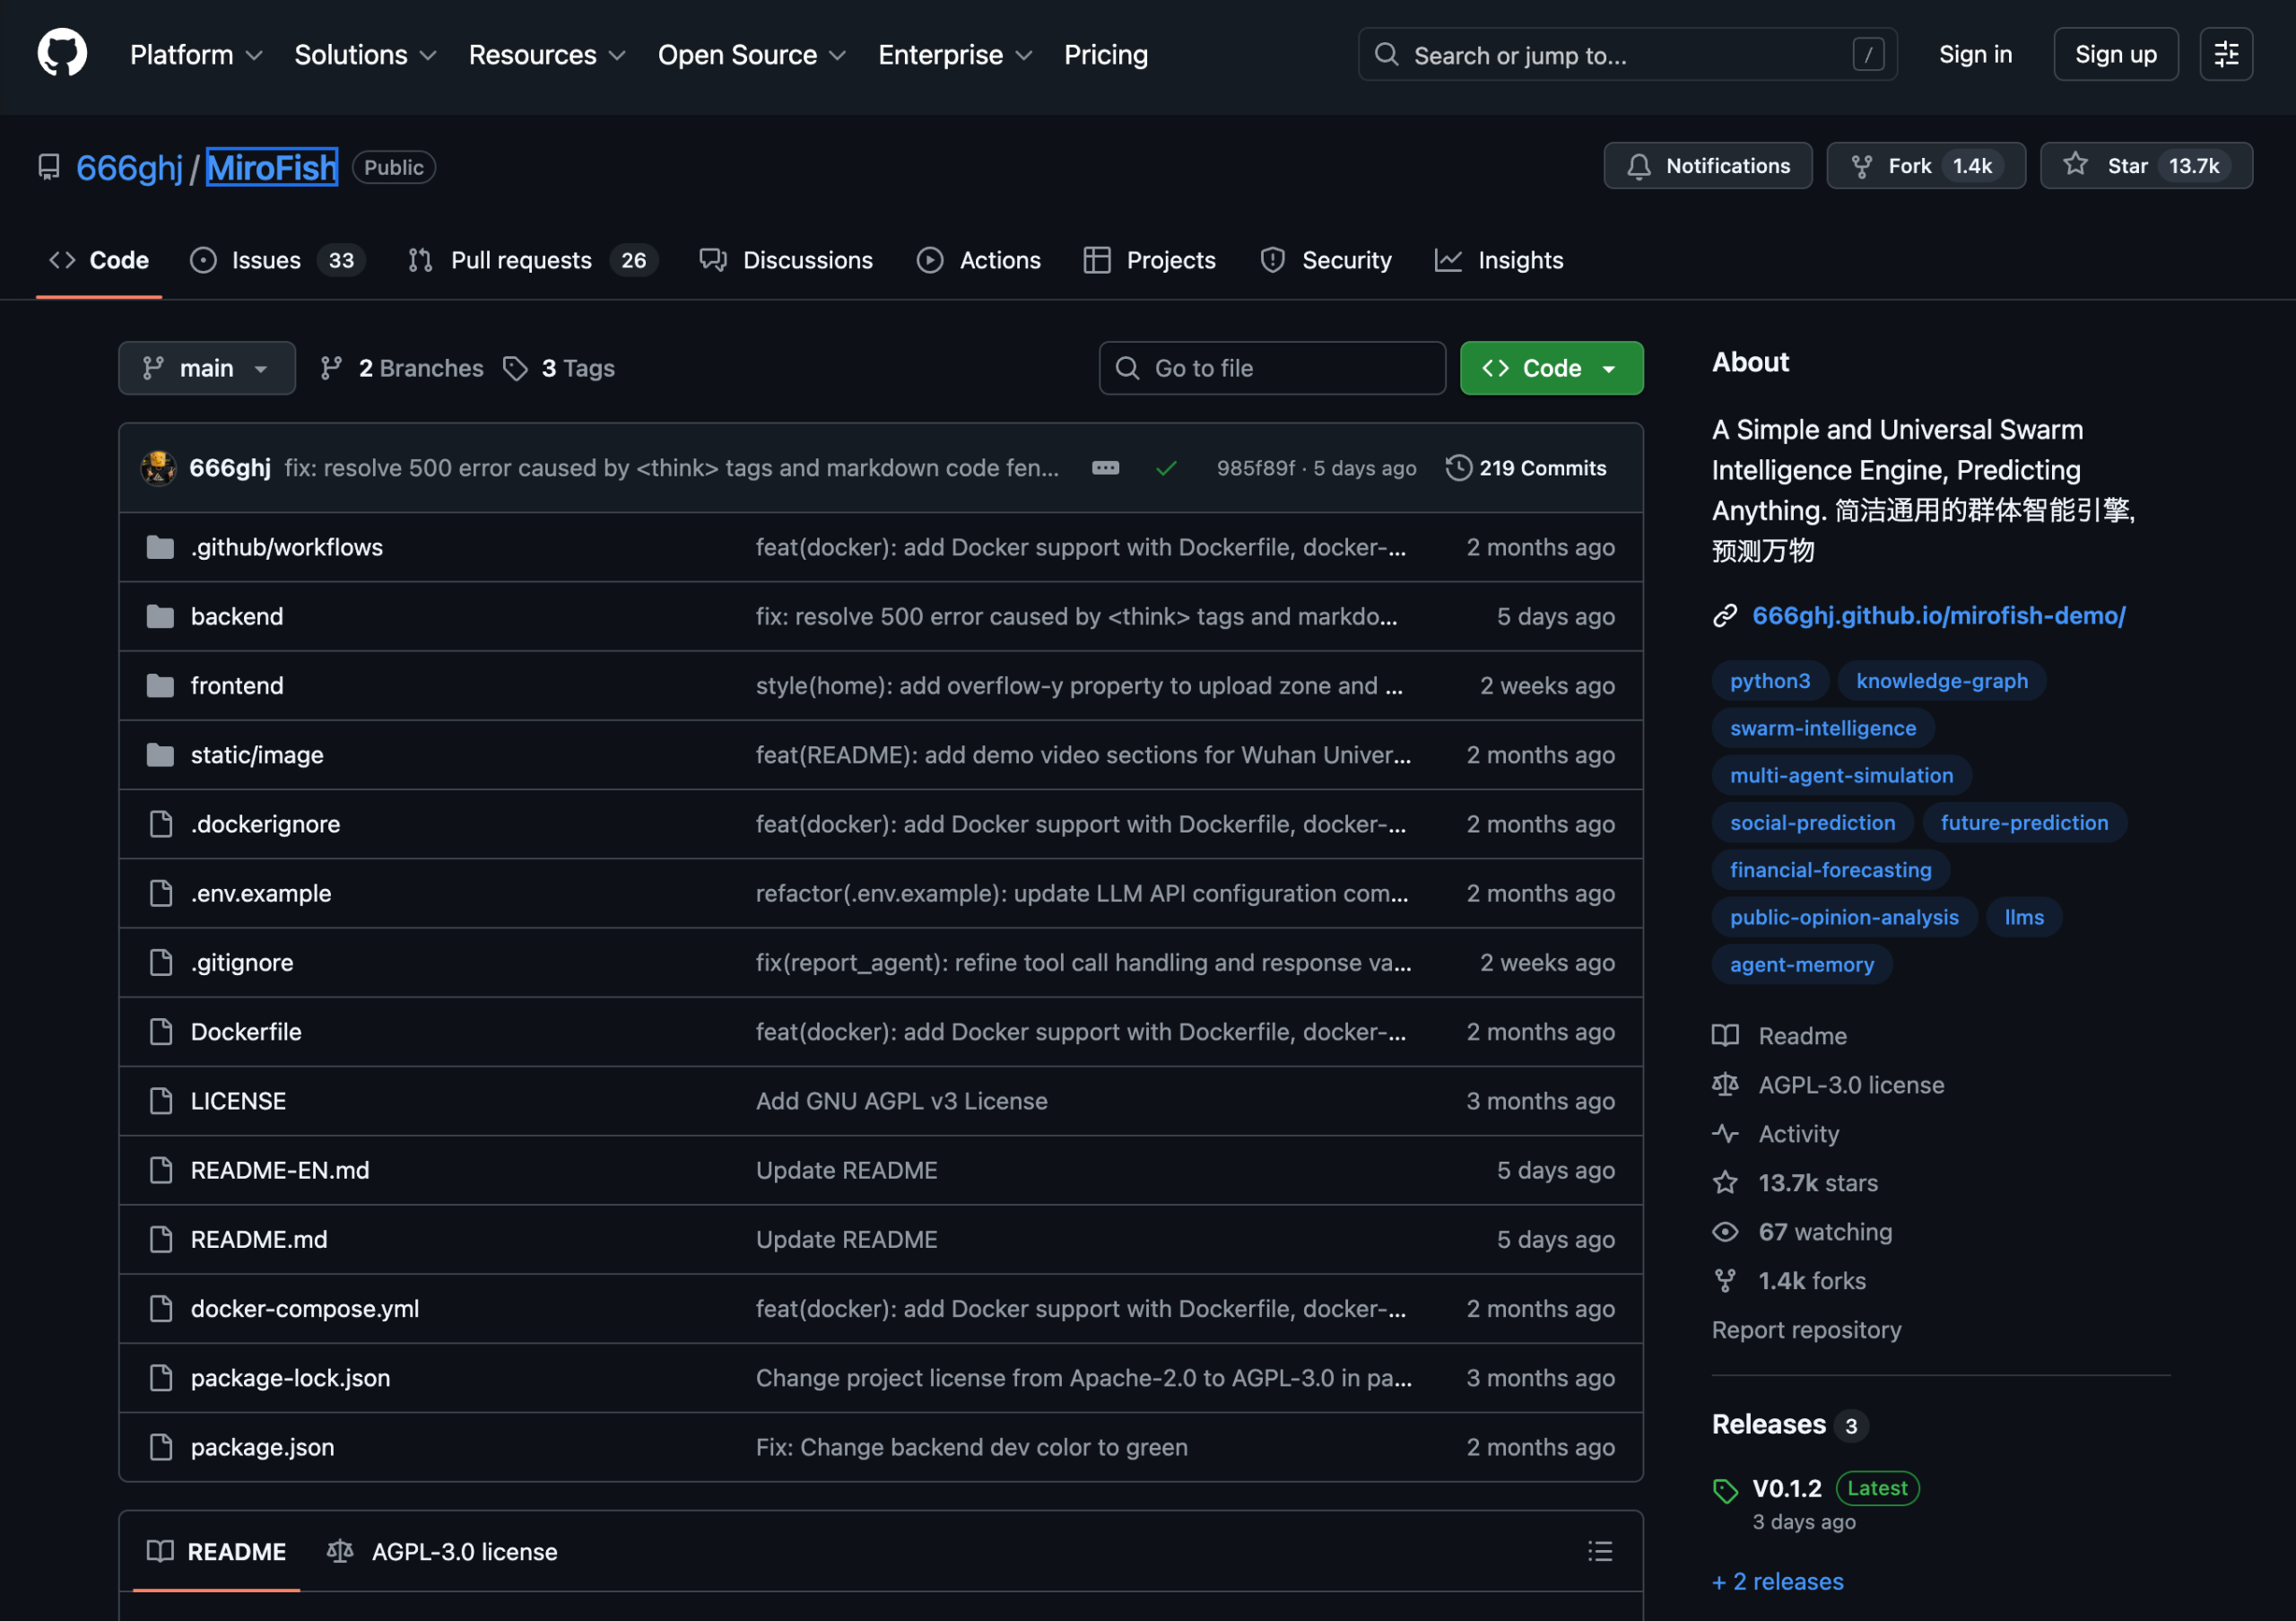
Task: Open the global navigation settings icon
Action: pos(2225,54)
